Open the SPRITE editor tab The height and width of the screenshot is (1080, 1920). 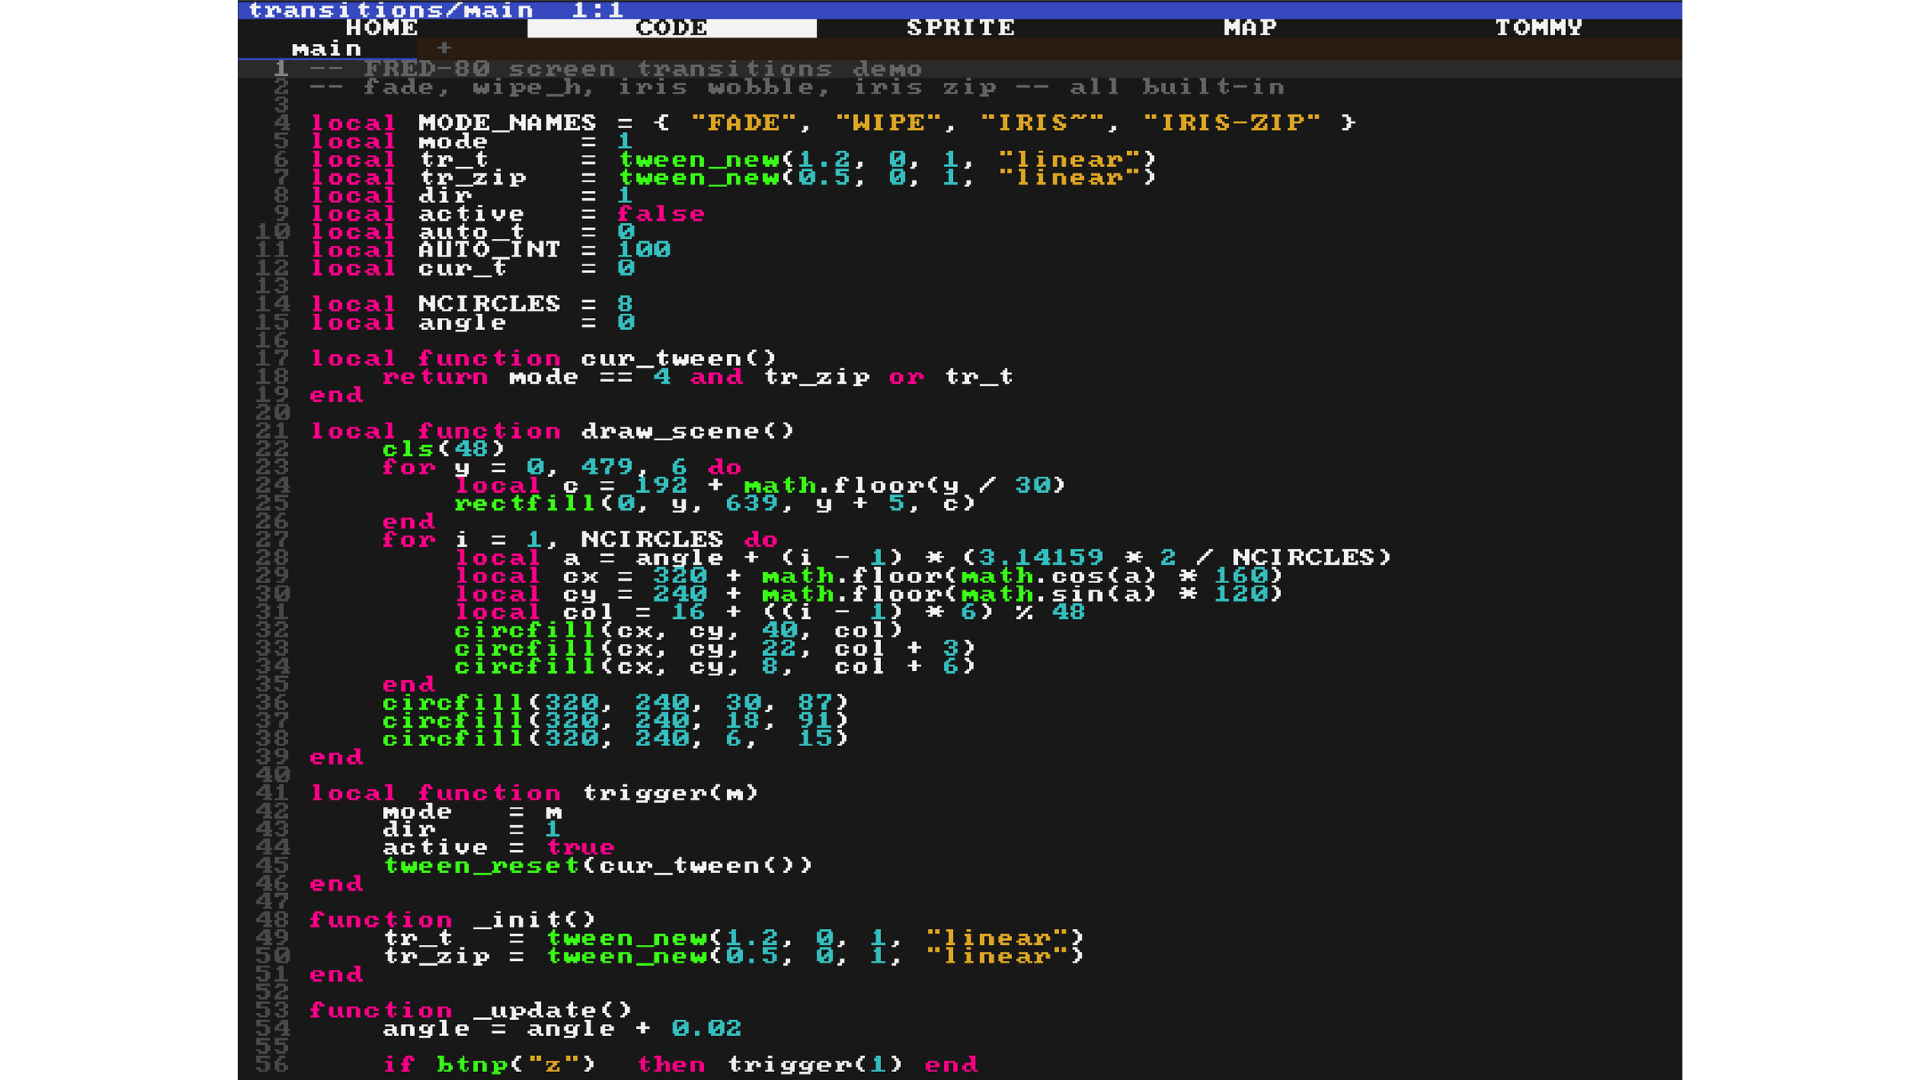click(x=960, y=28)
